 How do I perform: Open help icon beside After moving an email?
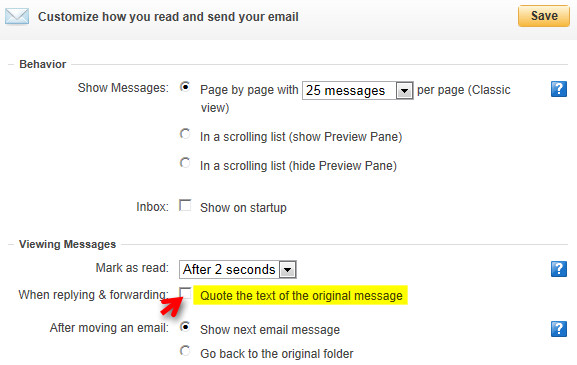click(559, 329)
